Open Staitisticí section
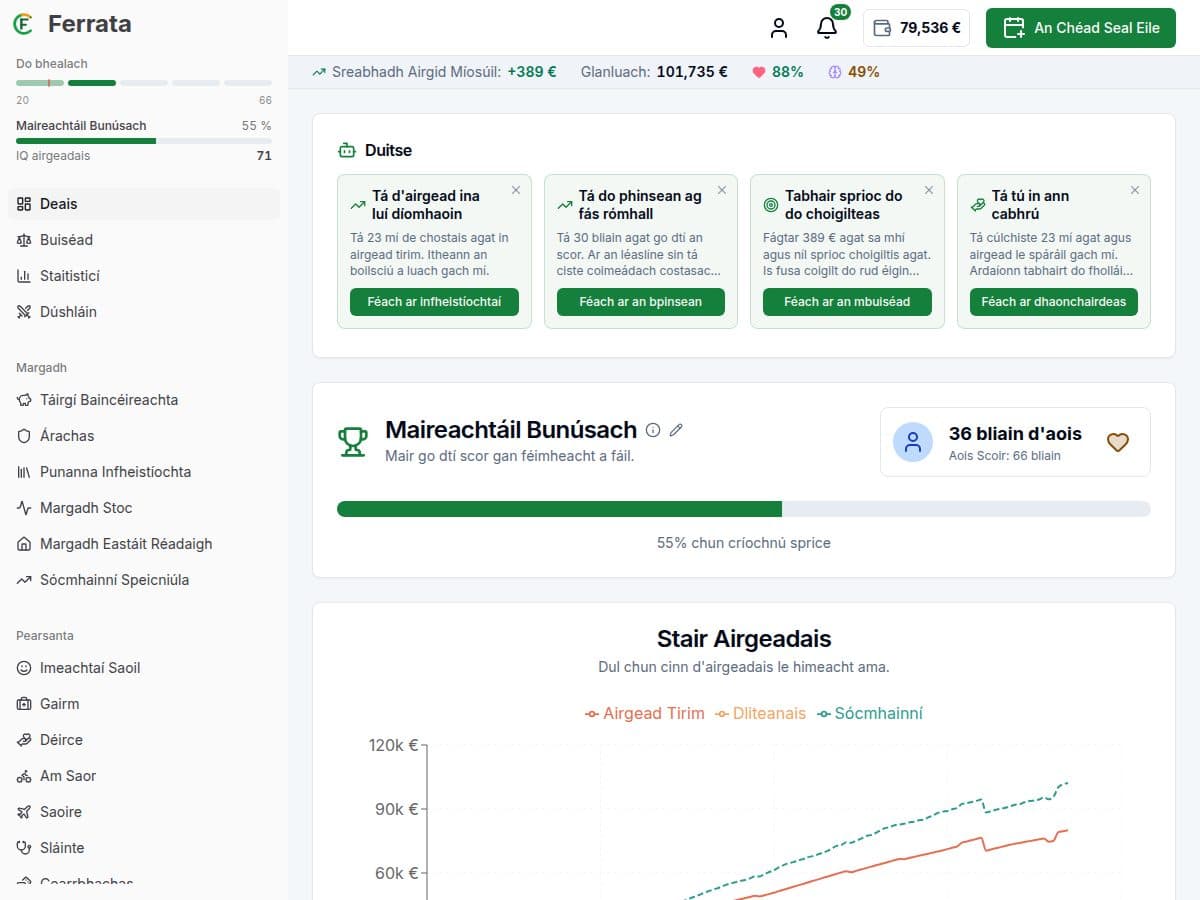This screenshot has height=900, width=1200. click(x=144, y=276)
